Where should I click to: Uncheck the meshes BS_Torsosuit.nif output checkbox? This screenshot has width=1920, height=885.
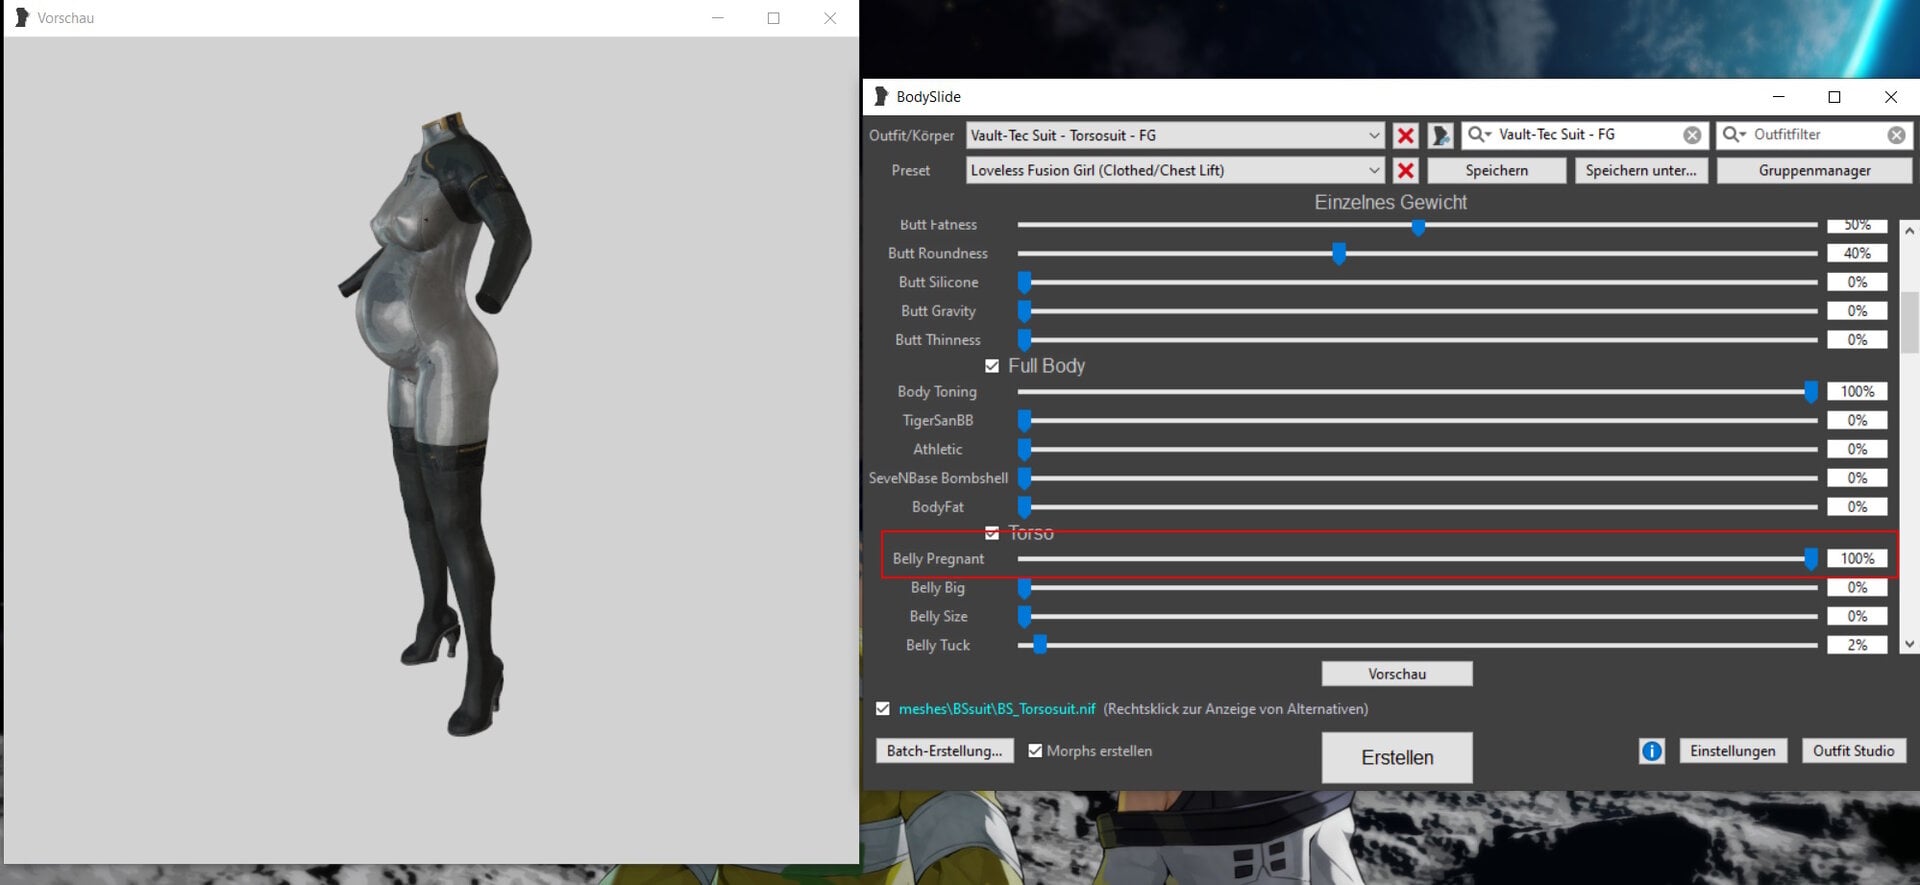(882, 708)
